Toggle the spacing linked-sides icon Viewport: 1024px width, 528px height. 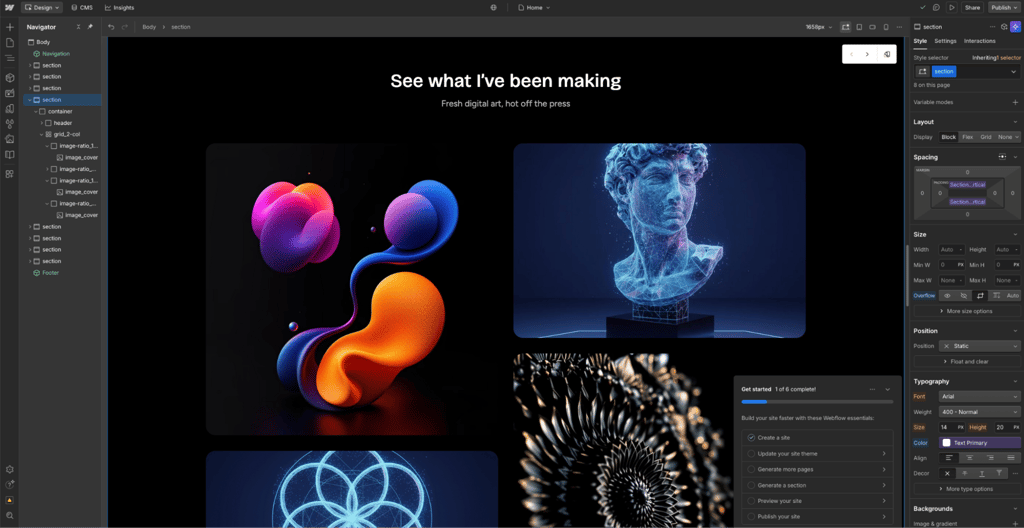[x=1002, y=157]
